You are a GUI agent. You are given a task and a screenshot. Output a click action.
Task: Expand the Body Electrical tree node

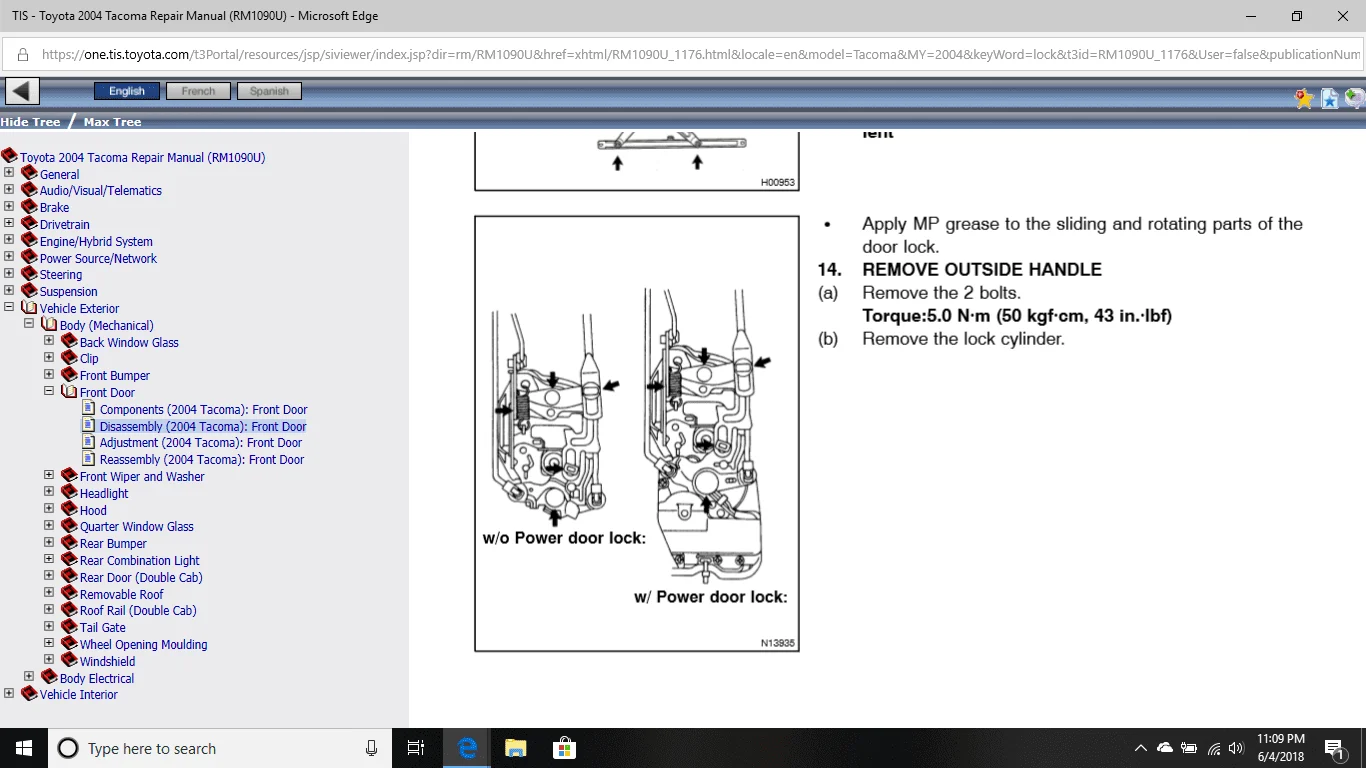[29, 677]
